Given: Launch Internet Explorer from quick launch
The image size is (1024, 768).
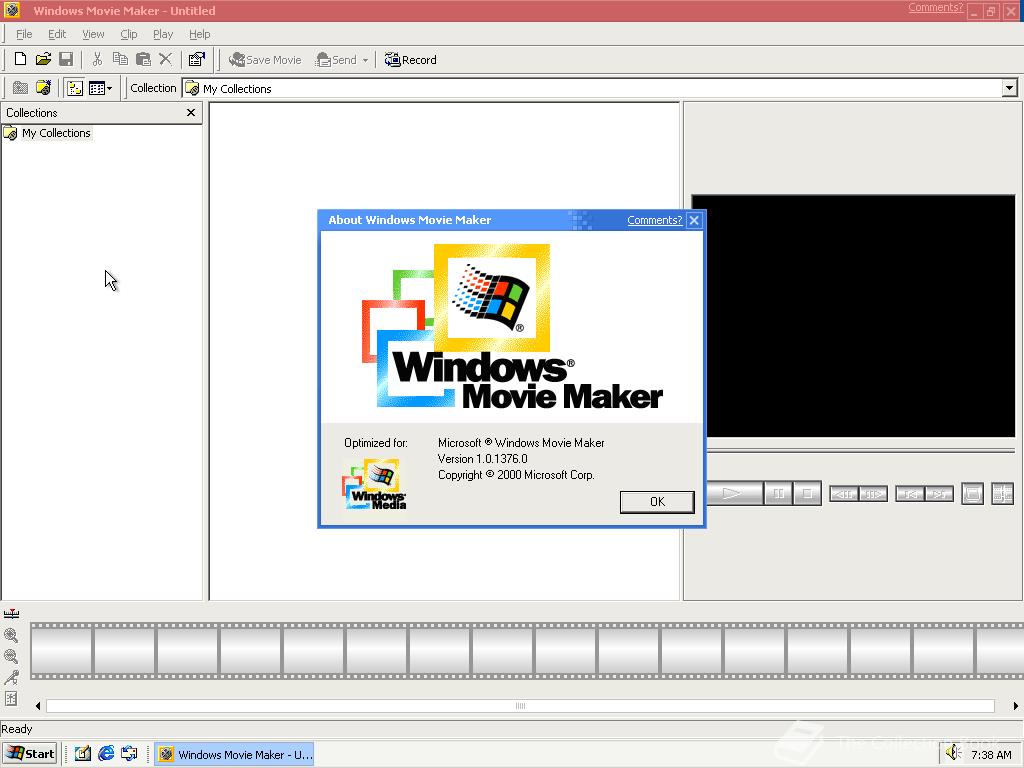Looking at the screenshot, I should point(106,754).
